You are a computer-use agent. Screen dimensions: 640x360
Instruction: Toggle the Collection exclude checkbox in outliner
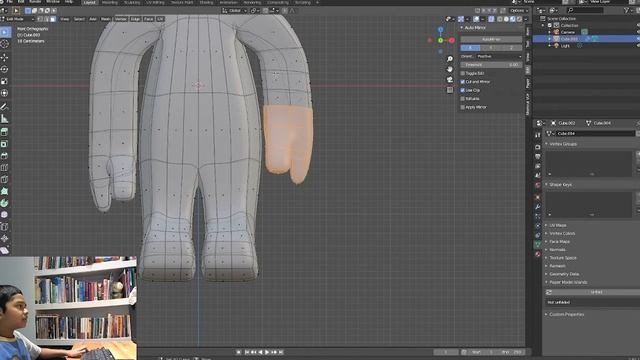tap(550, 25)
